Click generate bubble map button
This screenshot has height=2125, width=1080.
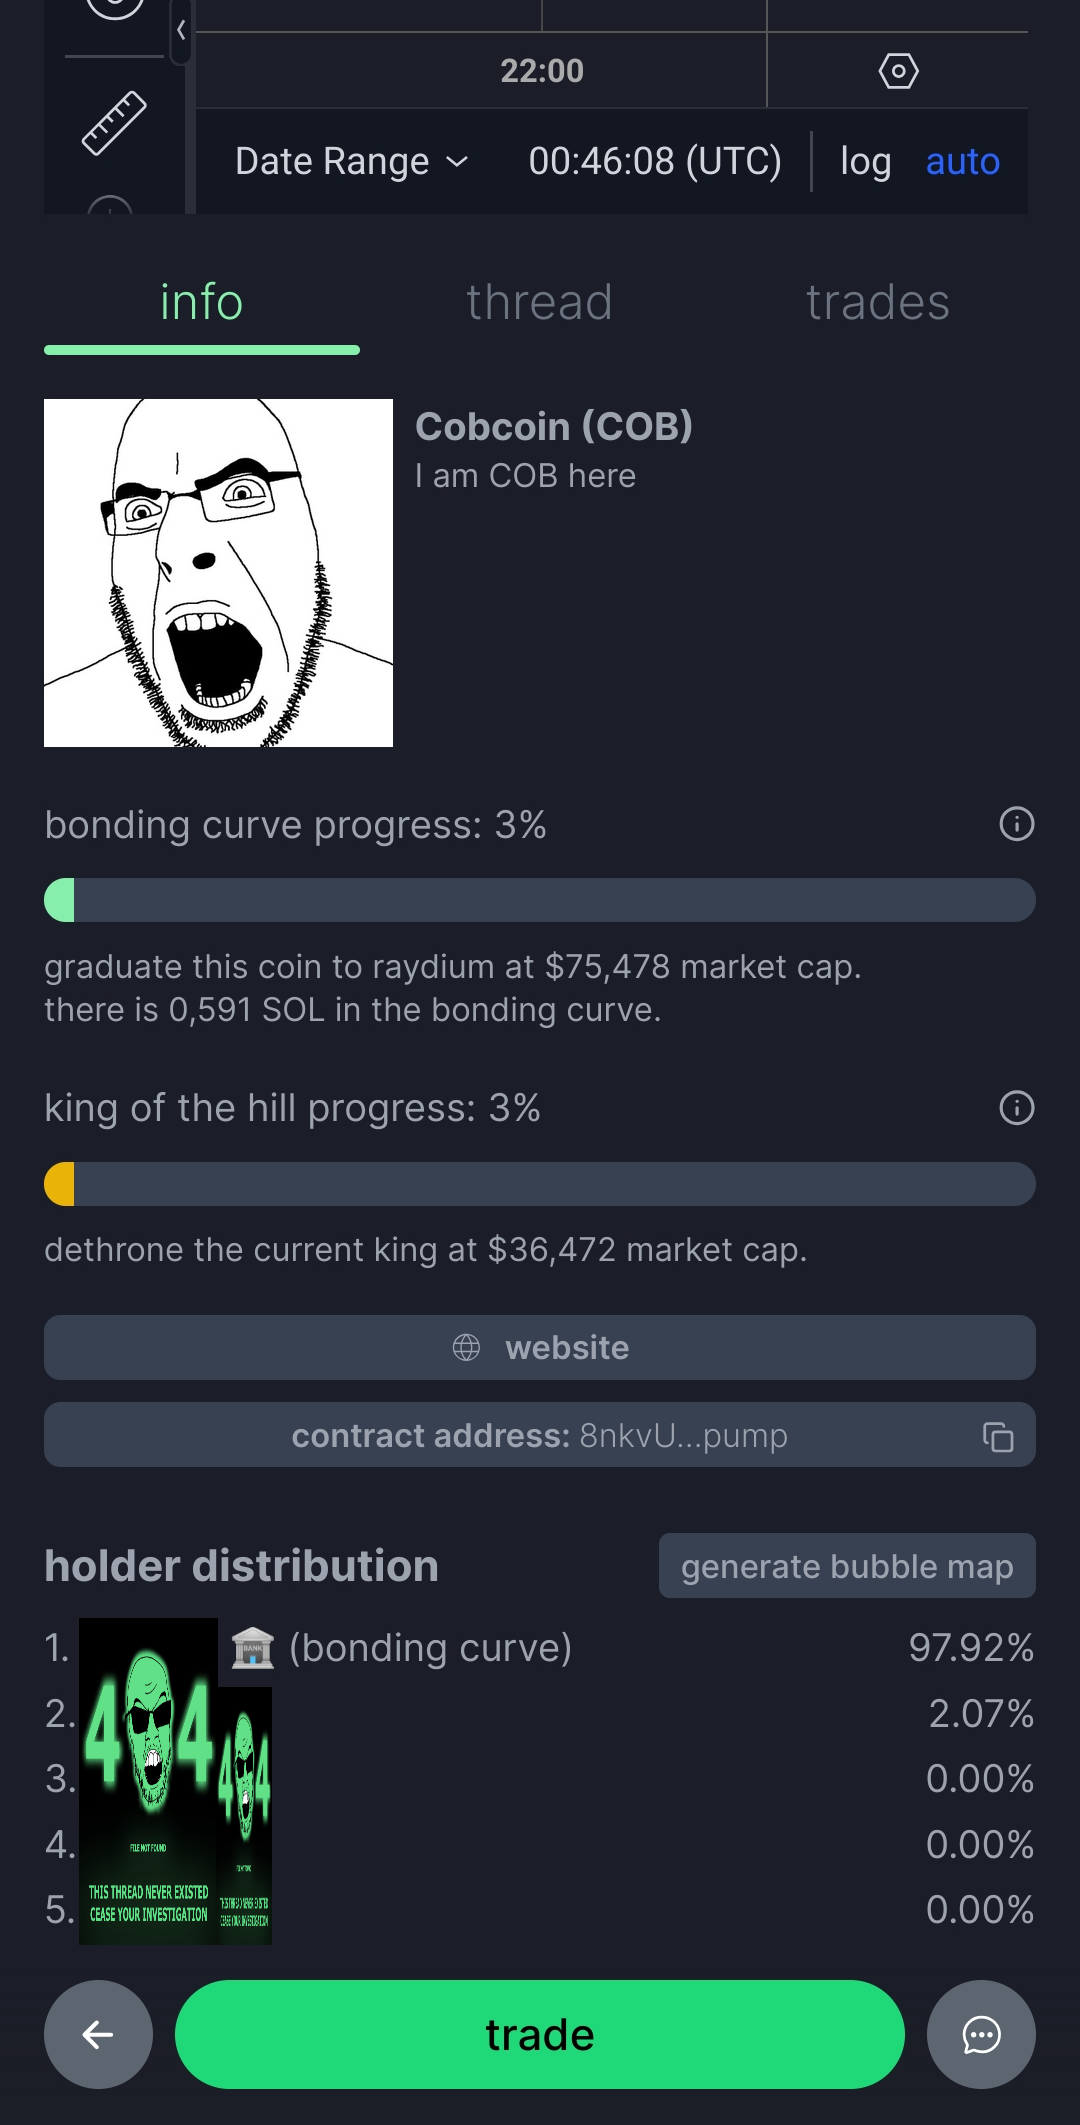[x=846, y=1566]
